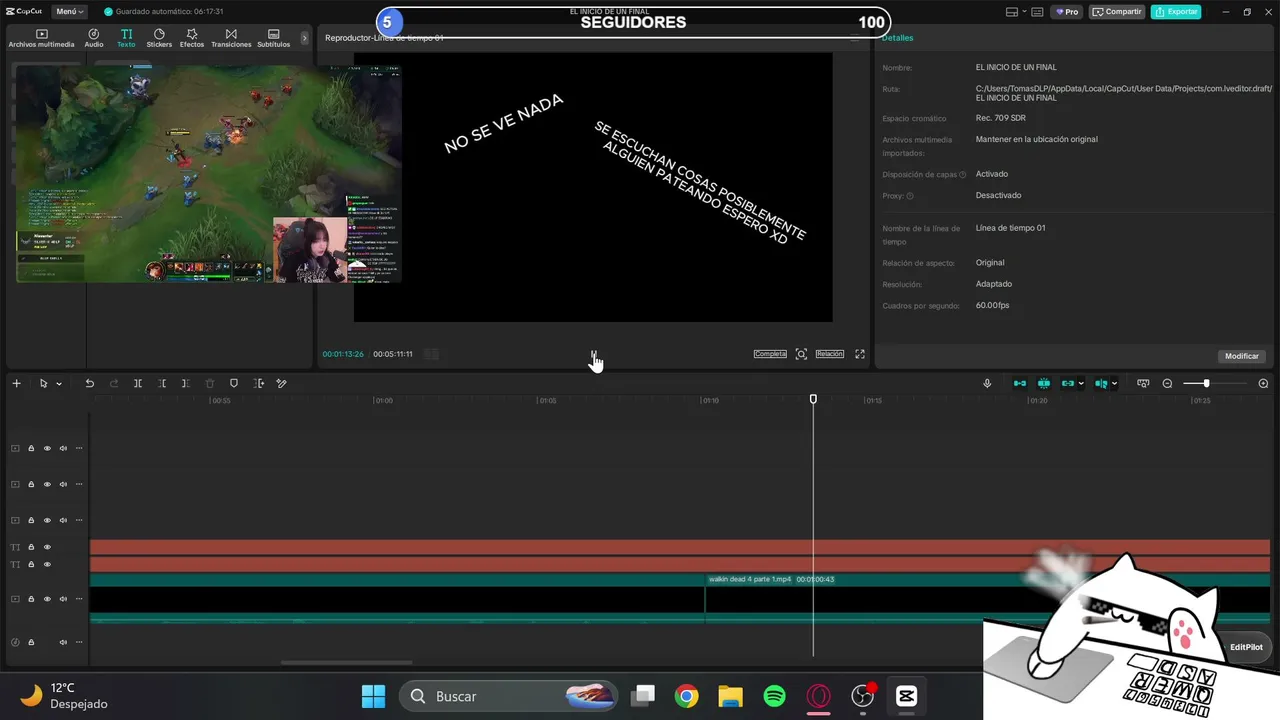
Task: Go to the Efectos tab
Action: coord(192,38)
